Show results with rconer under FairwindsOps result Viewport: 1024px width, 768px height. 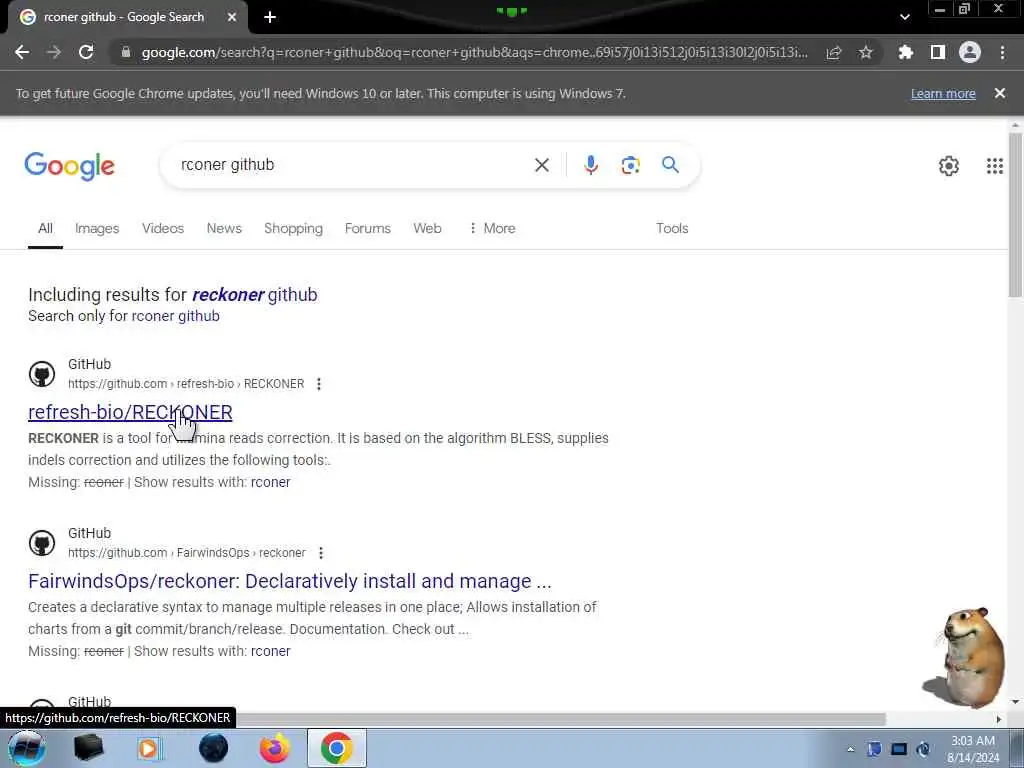(x=270, y=651)
